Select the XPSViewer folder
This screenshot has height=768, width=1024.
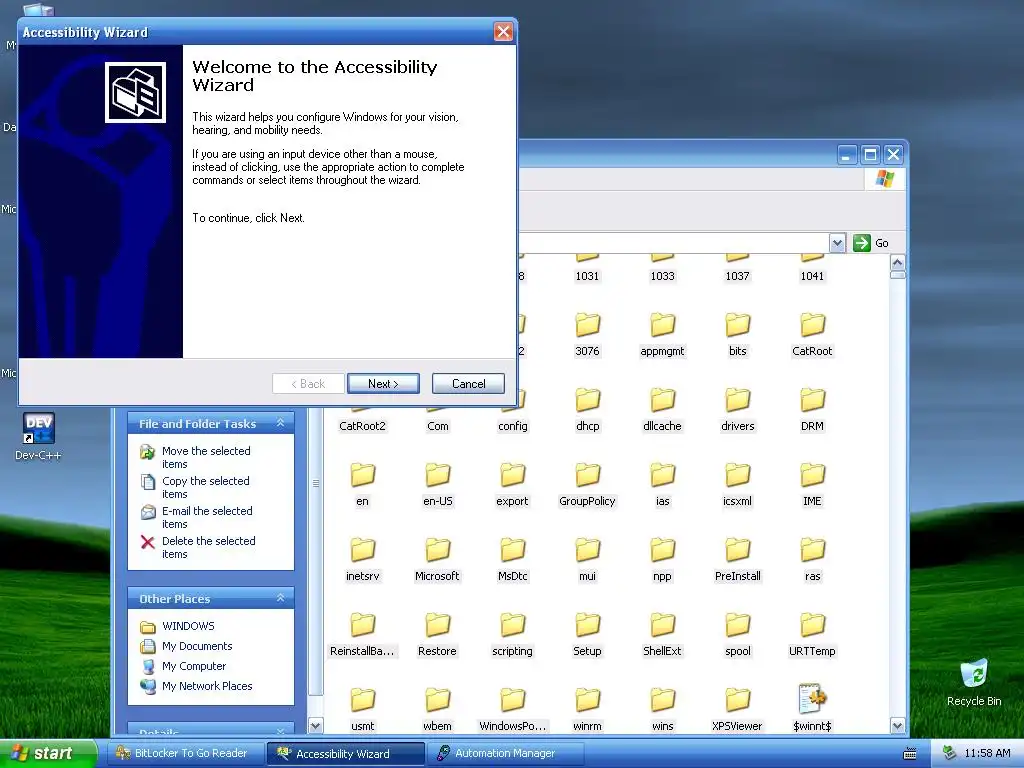[737, 709]
